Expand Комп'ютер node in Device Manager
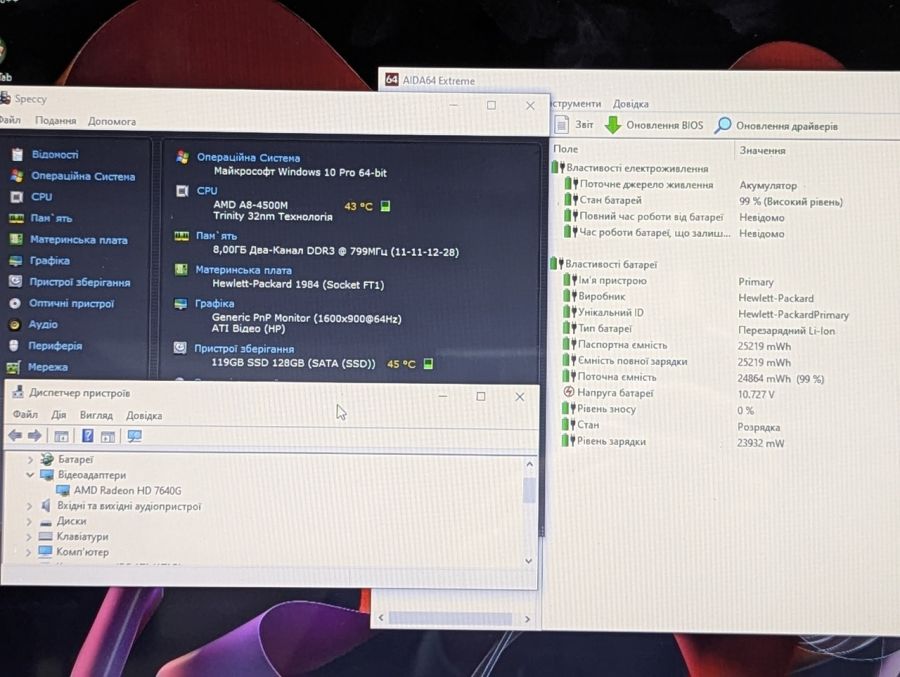900x677 pixels. coord(28,552)
